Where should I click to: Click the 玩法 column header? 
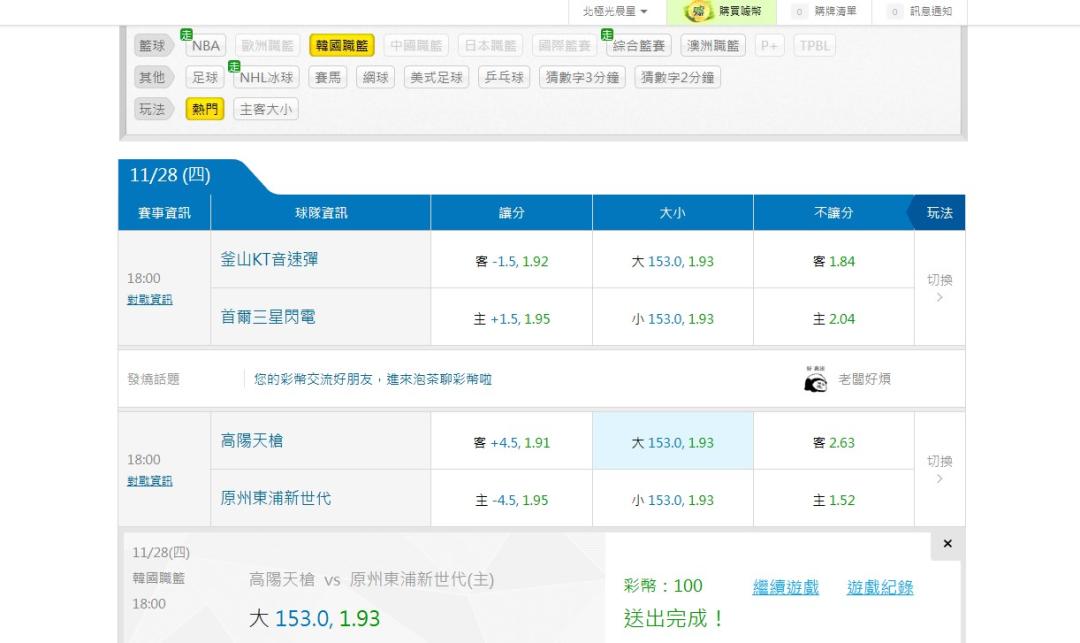pyautogui.click(x=939, y=213)
